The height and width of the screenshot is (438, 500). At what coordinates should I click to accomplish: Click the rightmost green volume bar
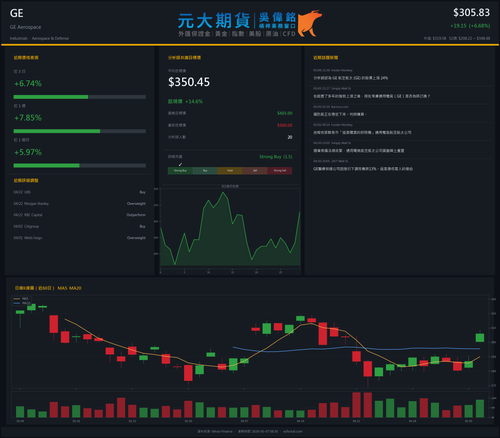pos(480,408)
